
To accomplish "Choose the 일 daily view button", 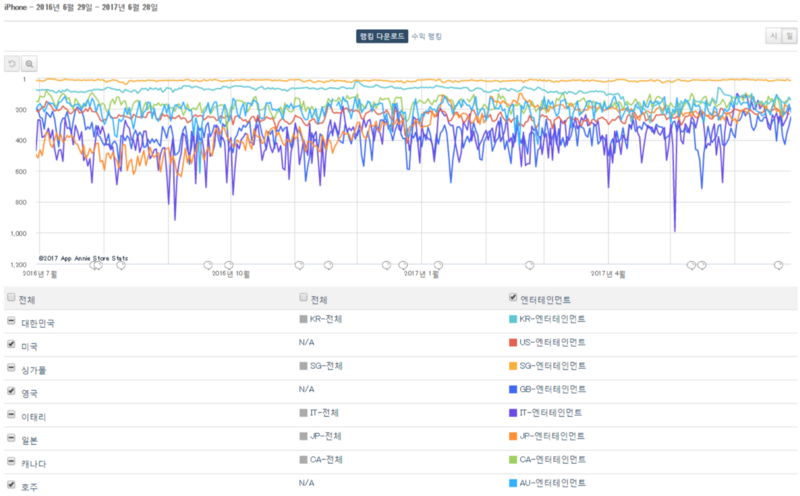I will pyautogui.click(x=789, y=36).
